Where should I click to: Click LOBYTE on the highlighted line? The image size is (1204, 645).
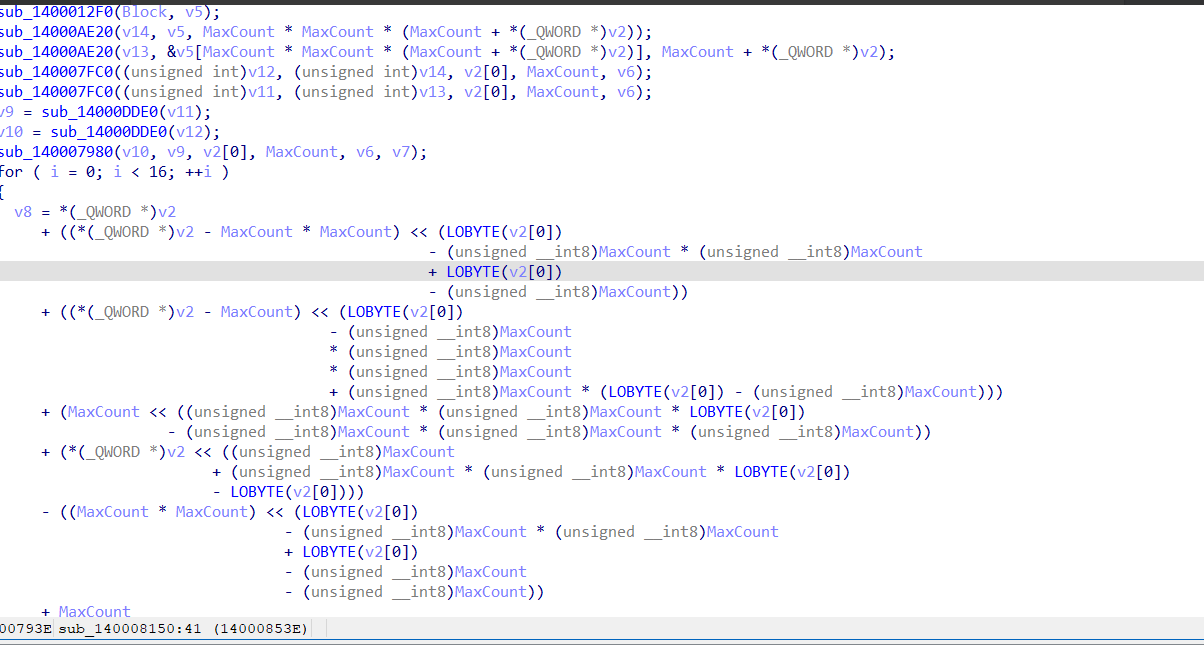473,272
